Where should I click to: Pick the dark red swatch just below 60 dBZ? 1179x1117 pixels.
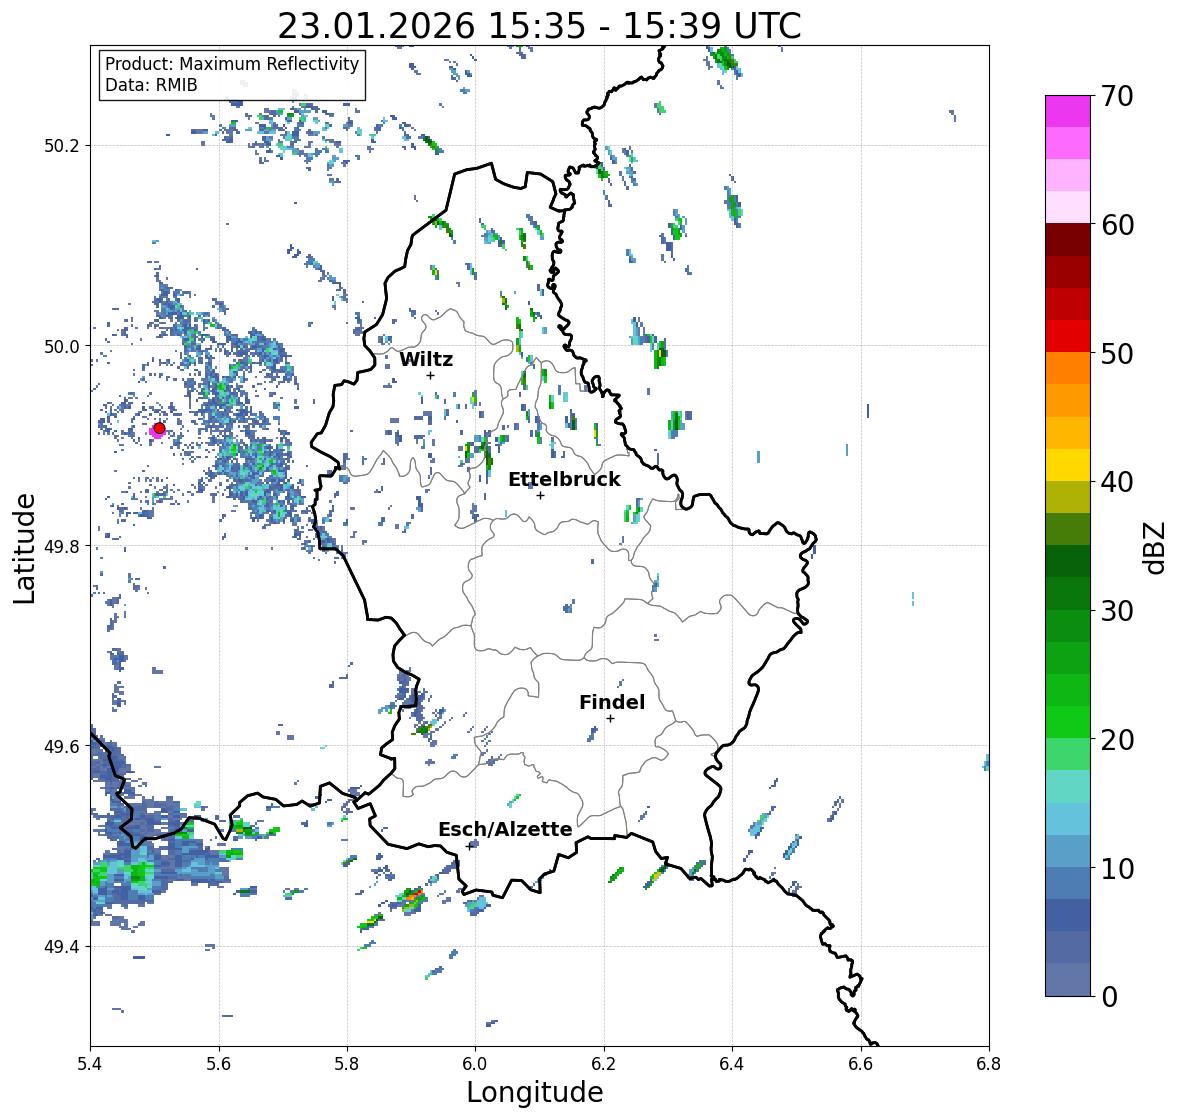(1068, 240)
